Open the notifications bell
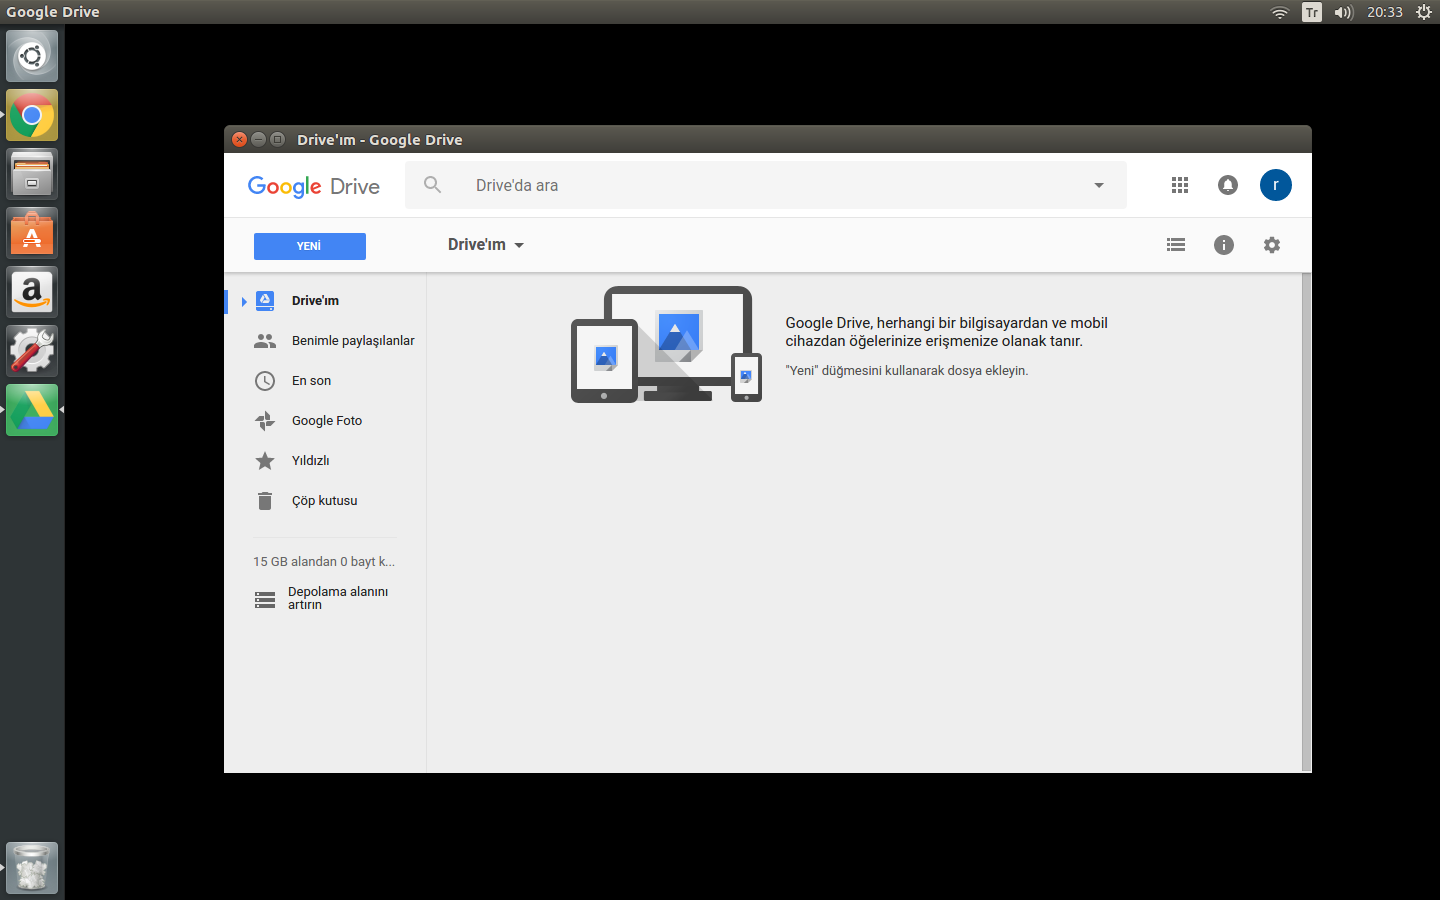The height and width of the screenshot is (900, 1440). pyautogui.click(x=1228, y=185)
